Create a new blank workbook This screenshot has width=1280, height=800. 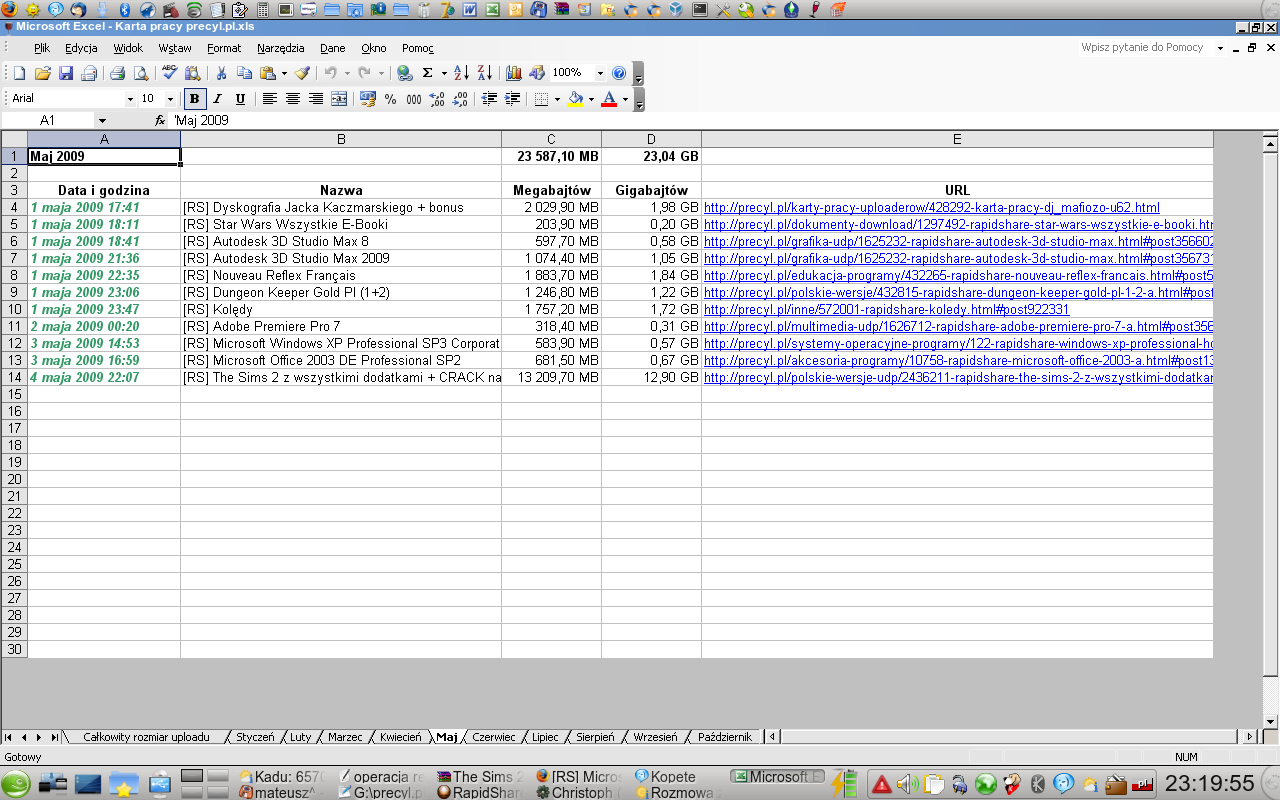[19, 73]
